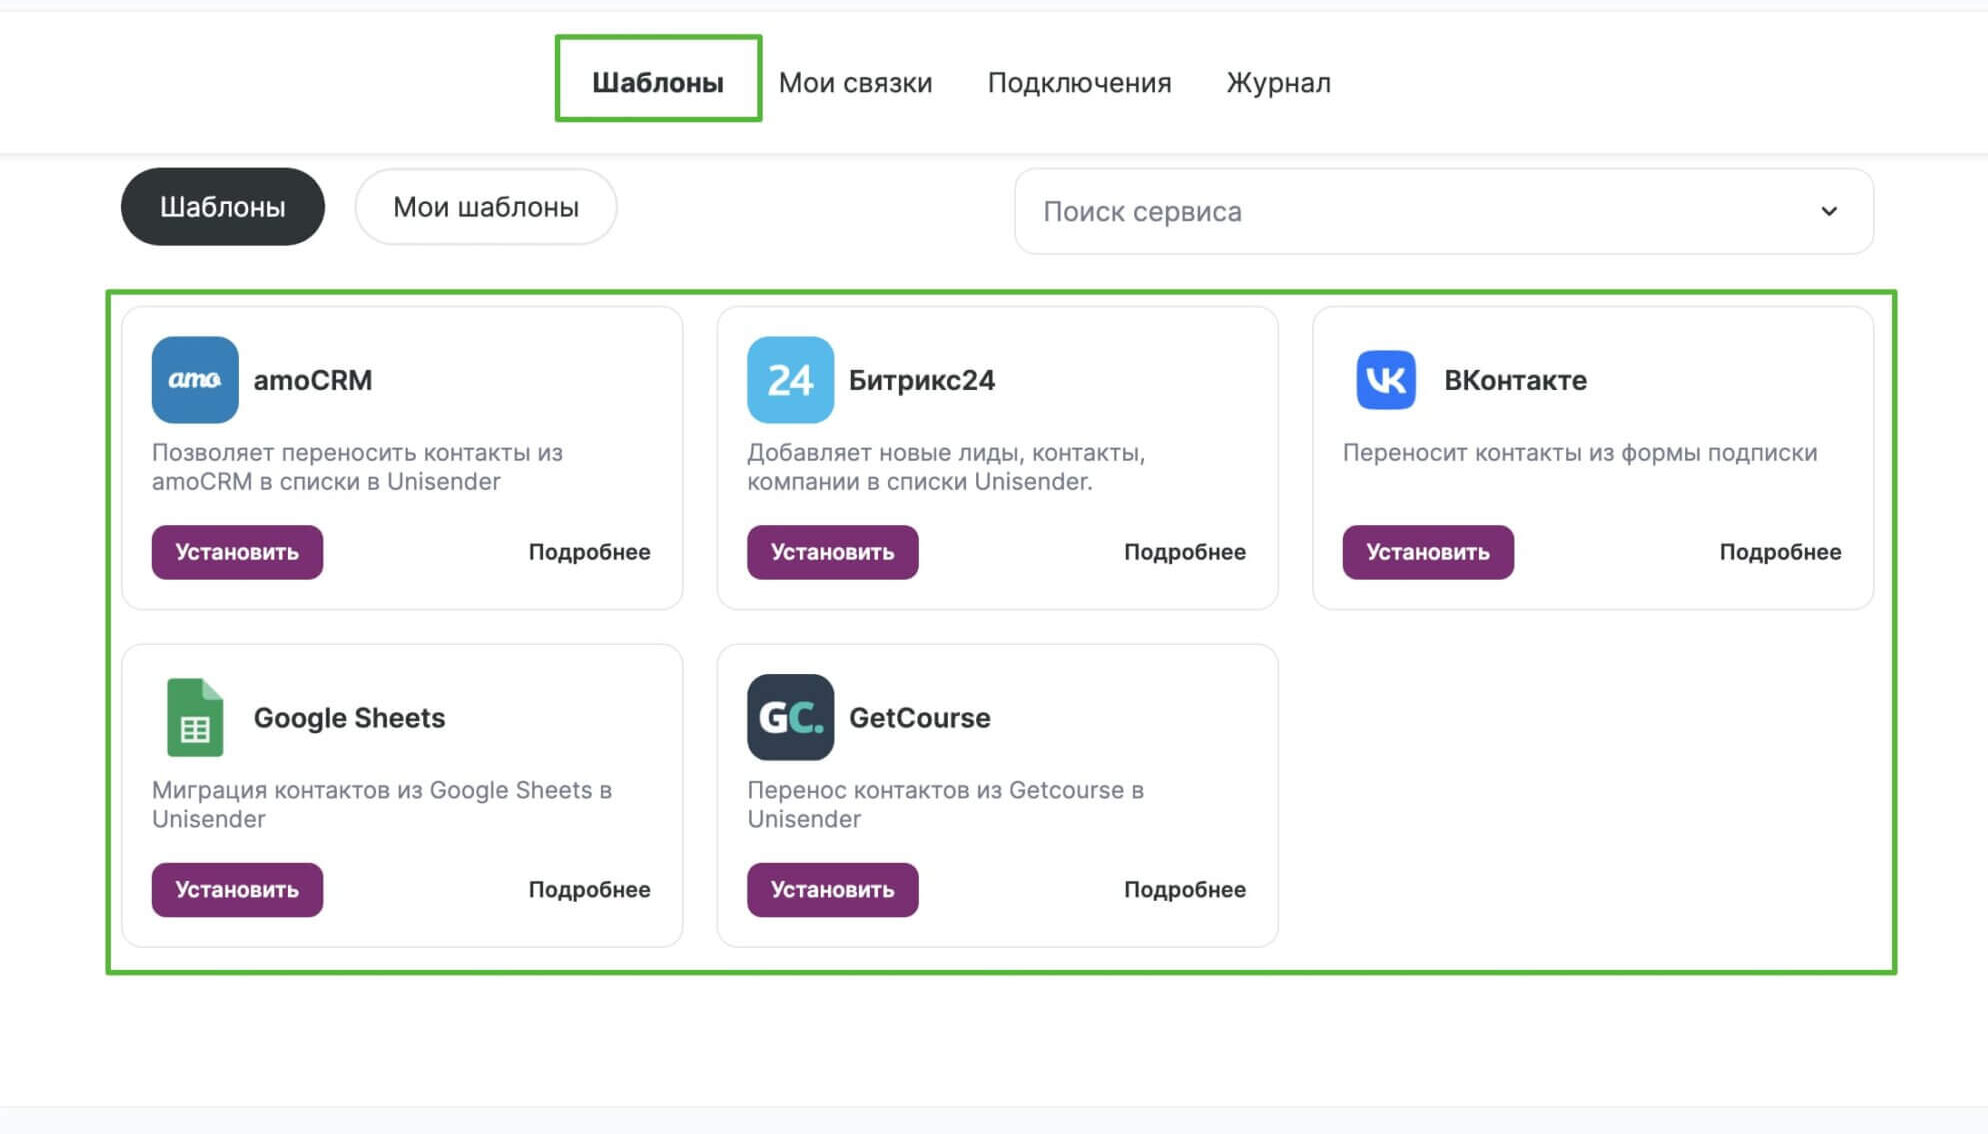
Task: Click the amoCRM logo icon
Action: [x=195, y=380]
